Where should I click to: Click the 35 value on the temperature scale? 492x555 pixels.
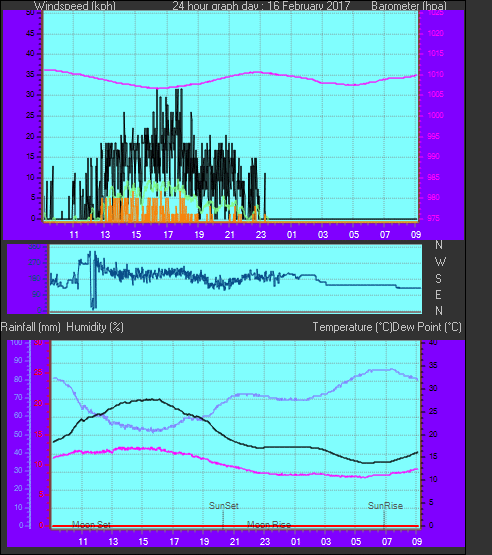pyautogui.click(x=433, y=366)
